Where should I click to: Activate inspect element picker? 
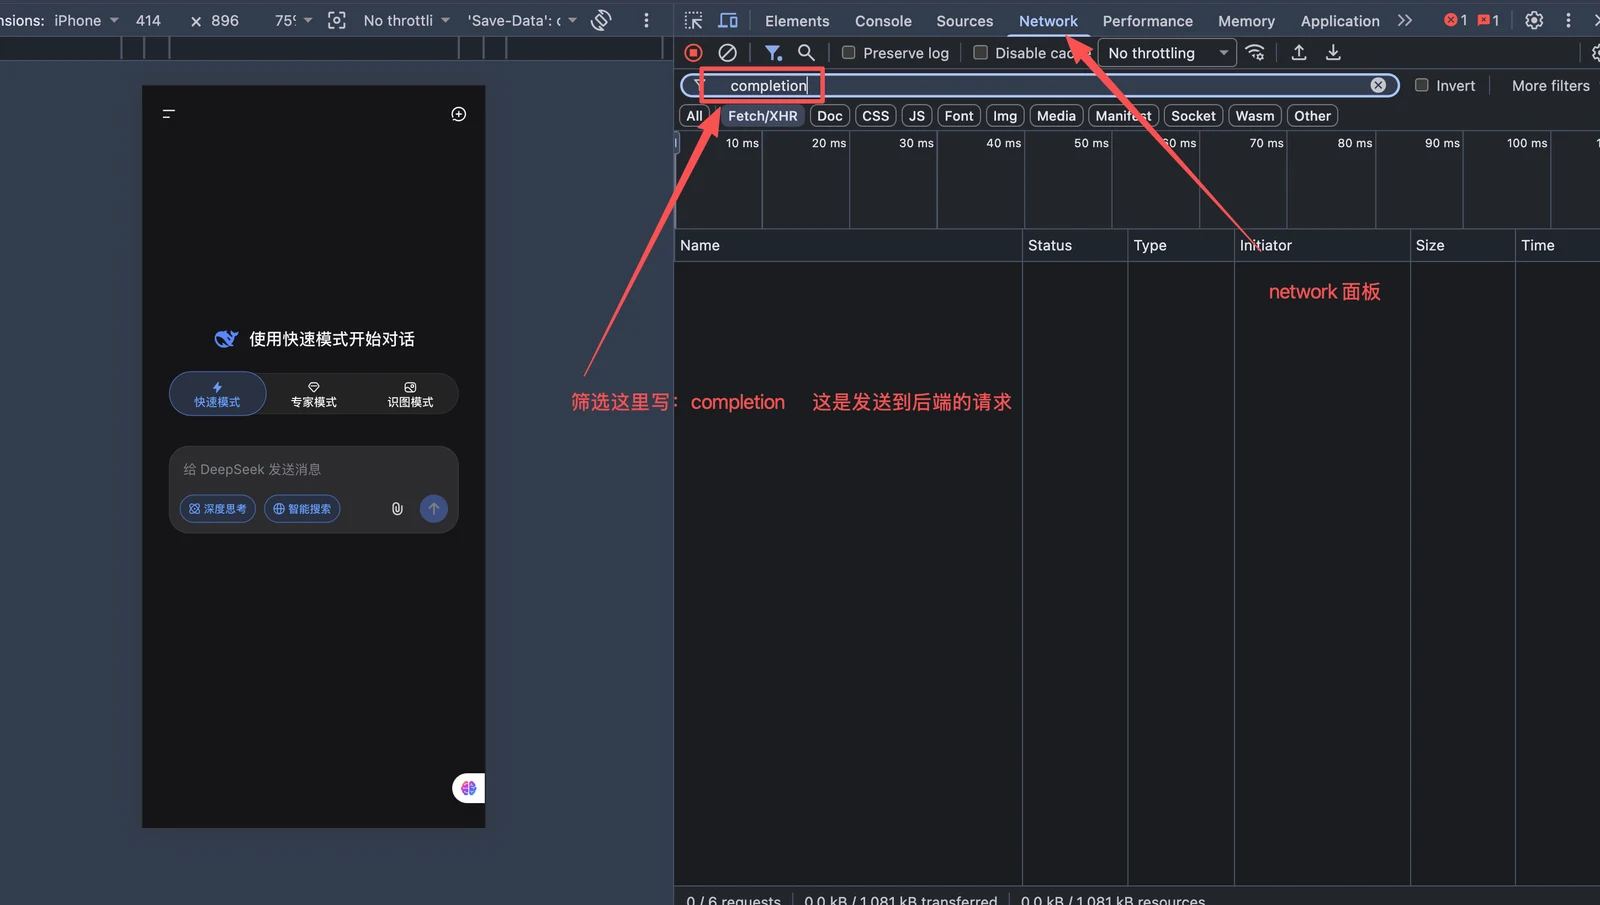pyautogui.click(x=694, y=21)
